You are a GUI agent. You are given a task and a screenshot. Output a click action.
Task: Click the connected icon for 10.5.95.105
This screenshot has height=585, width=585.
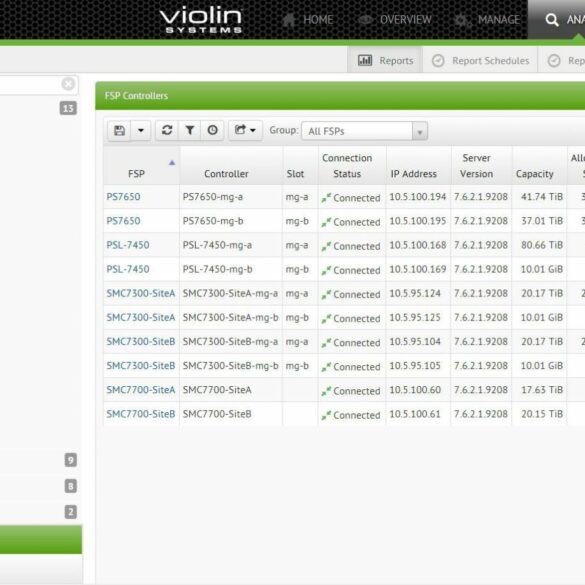tap(326, 367)
